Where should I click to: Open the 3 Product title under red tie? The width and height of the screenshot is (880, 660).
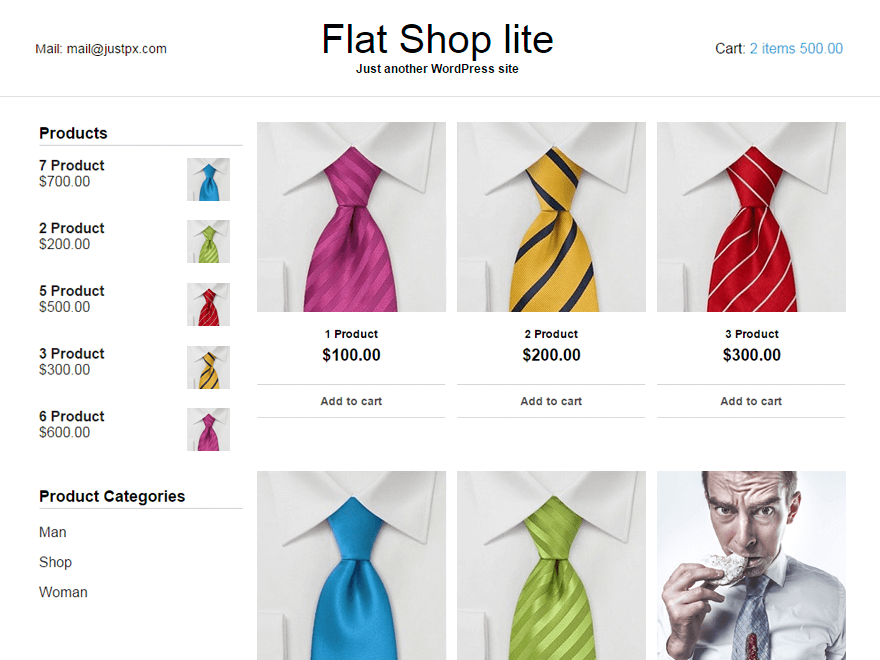point(751,334)
